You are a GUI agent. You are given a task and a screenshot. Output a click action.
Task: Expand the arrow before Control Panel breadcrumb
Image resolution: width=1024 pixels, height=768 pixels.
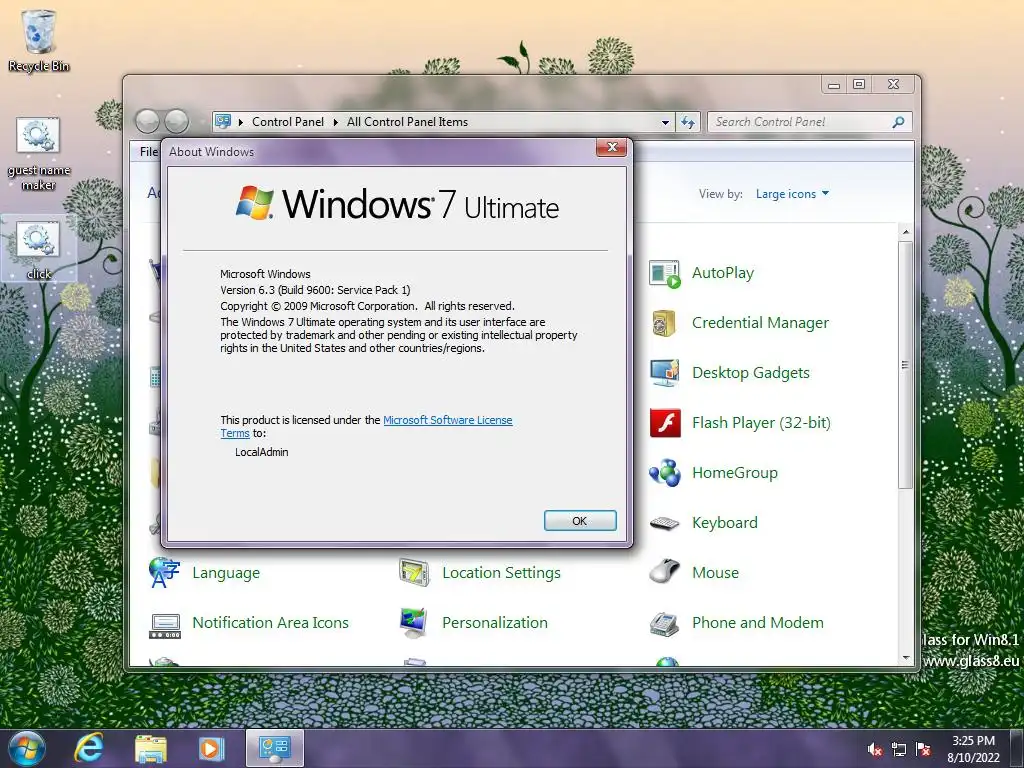point(241,122)
